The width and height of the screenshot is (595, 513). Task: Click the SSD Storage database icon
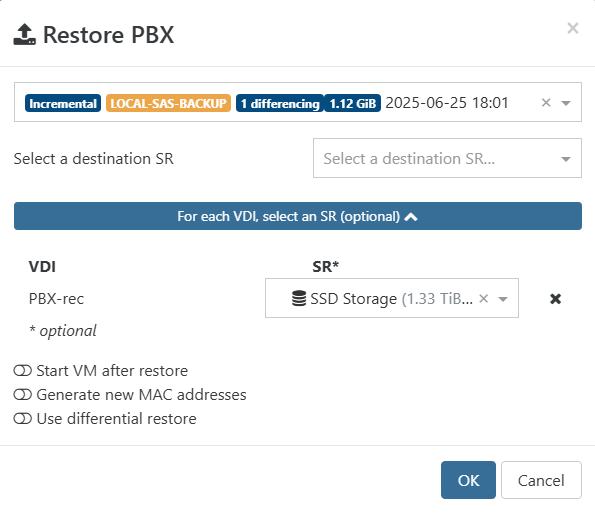(299, 298)
